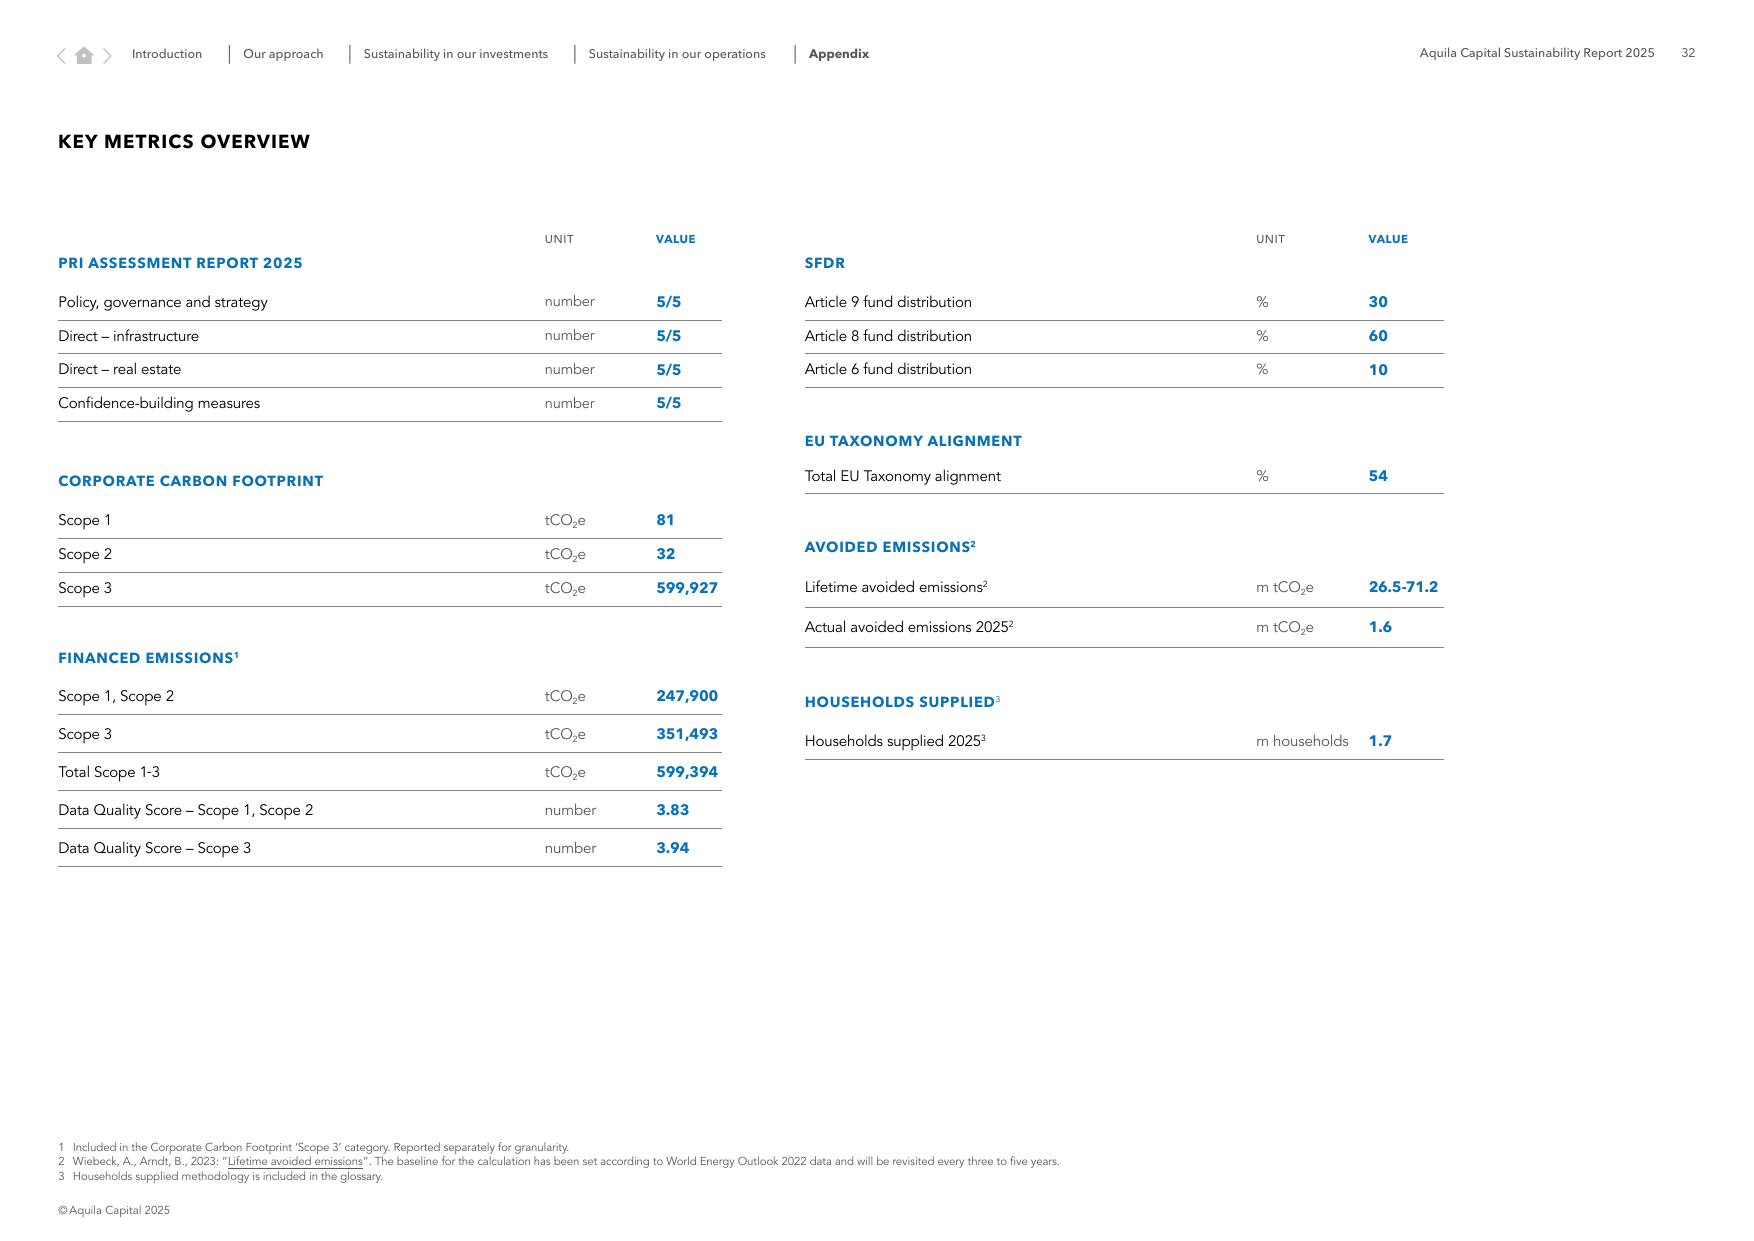Go to the next page arrow
The height and width of the screenshot is (1241, 1754).
[x=107, y=56]
